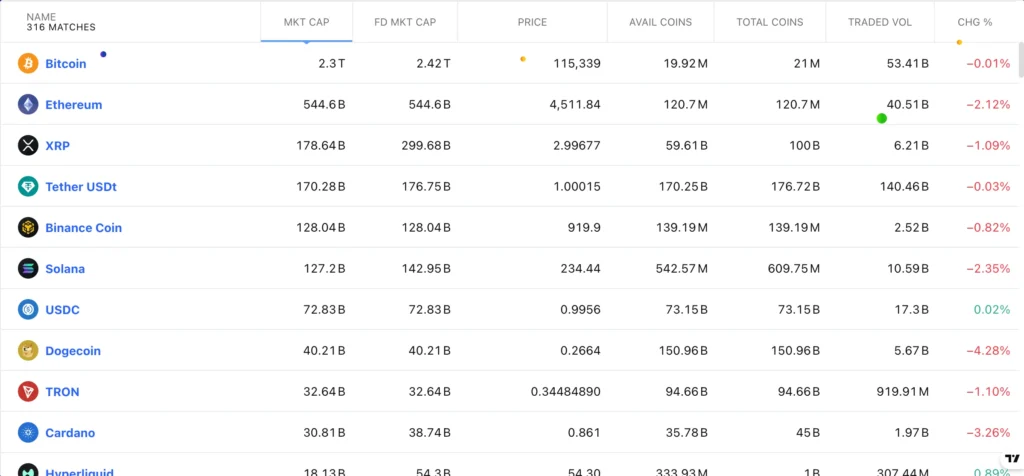Click the Binance Coin logo icon

coord(28,227)
